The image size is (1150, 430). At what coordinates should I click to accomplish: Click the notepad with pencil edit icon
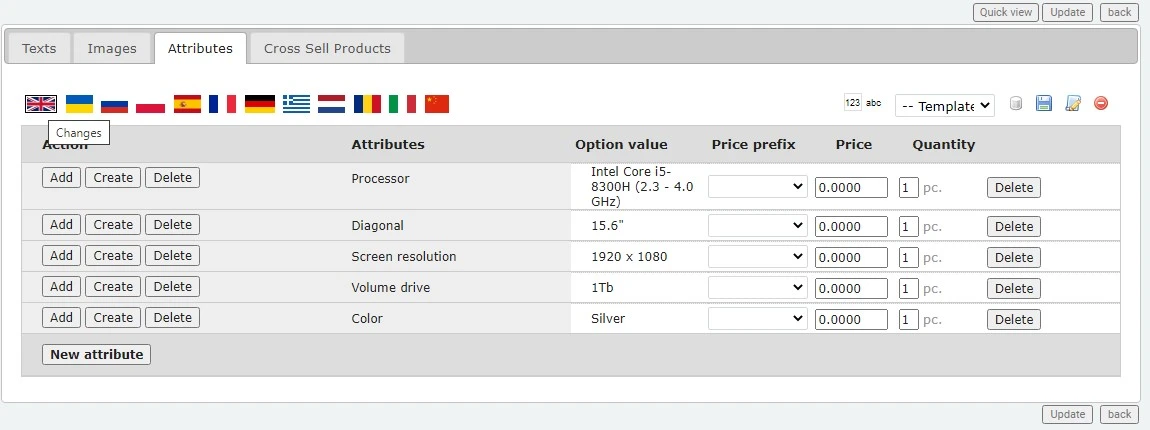click(1073, 104)
